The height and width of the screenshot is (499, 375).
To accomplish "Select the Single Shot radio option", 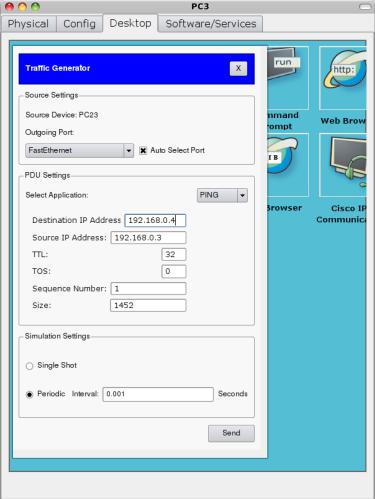I will (x=29, y=366).
